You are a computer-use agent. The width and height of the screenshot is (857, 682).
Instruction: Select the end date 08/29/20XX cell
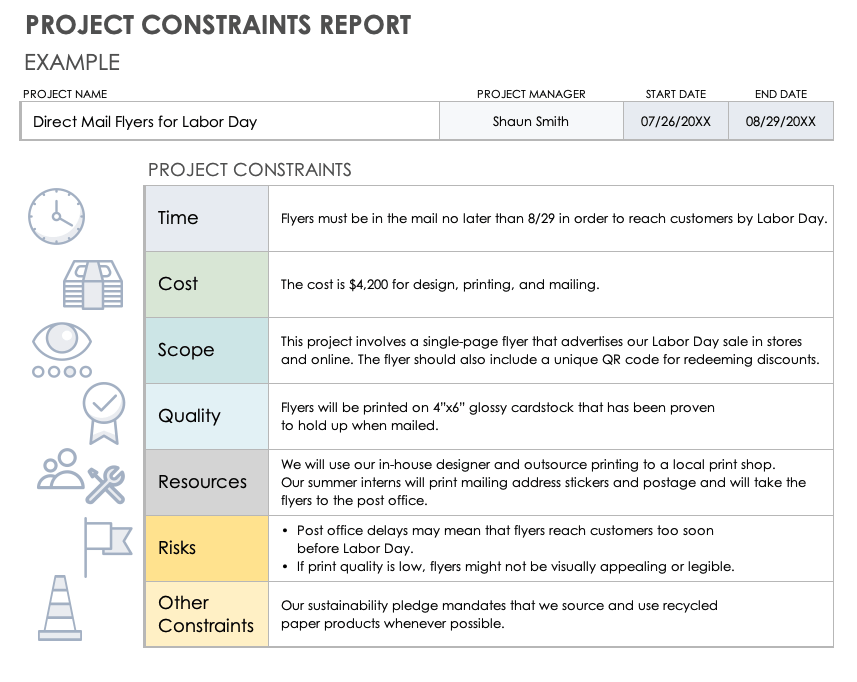coord(781,122)
